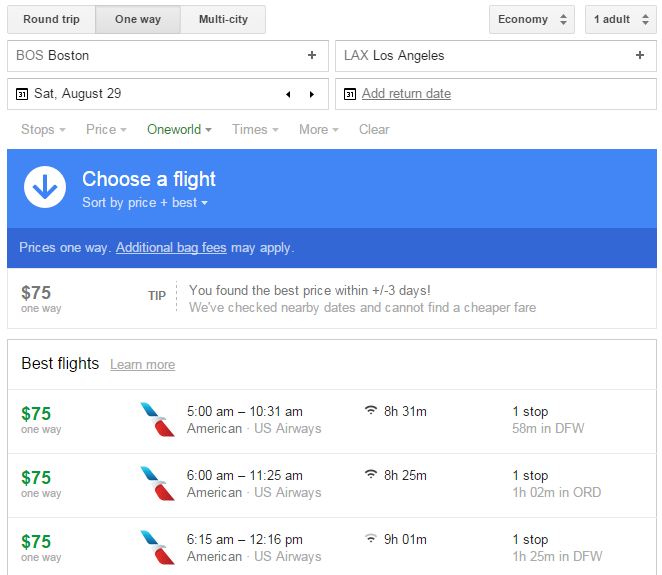662x575 pixels.
Task: Click the blue down-arrow circle icon
Action: tap(45, 187)
